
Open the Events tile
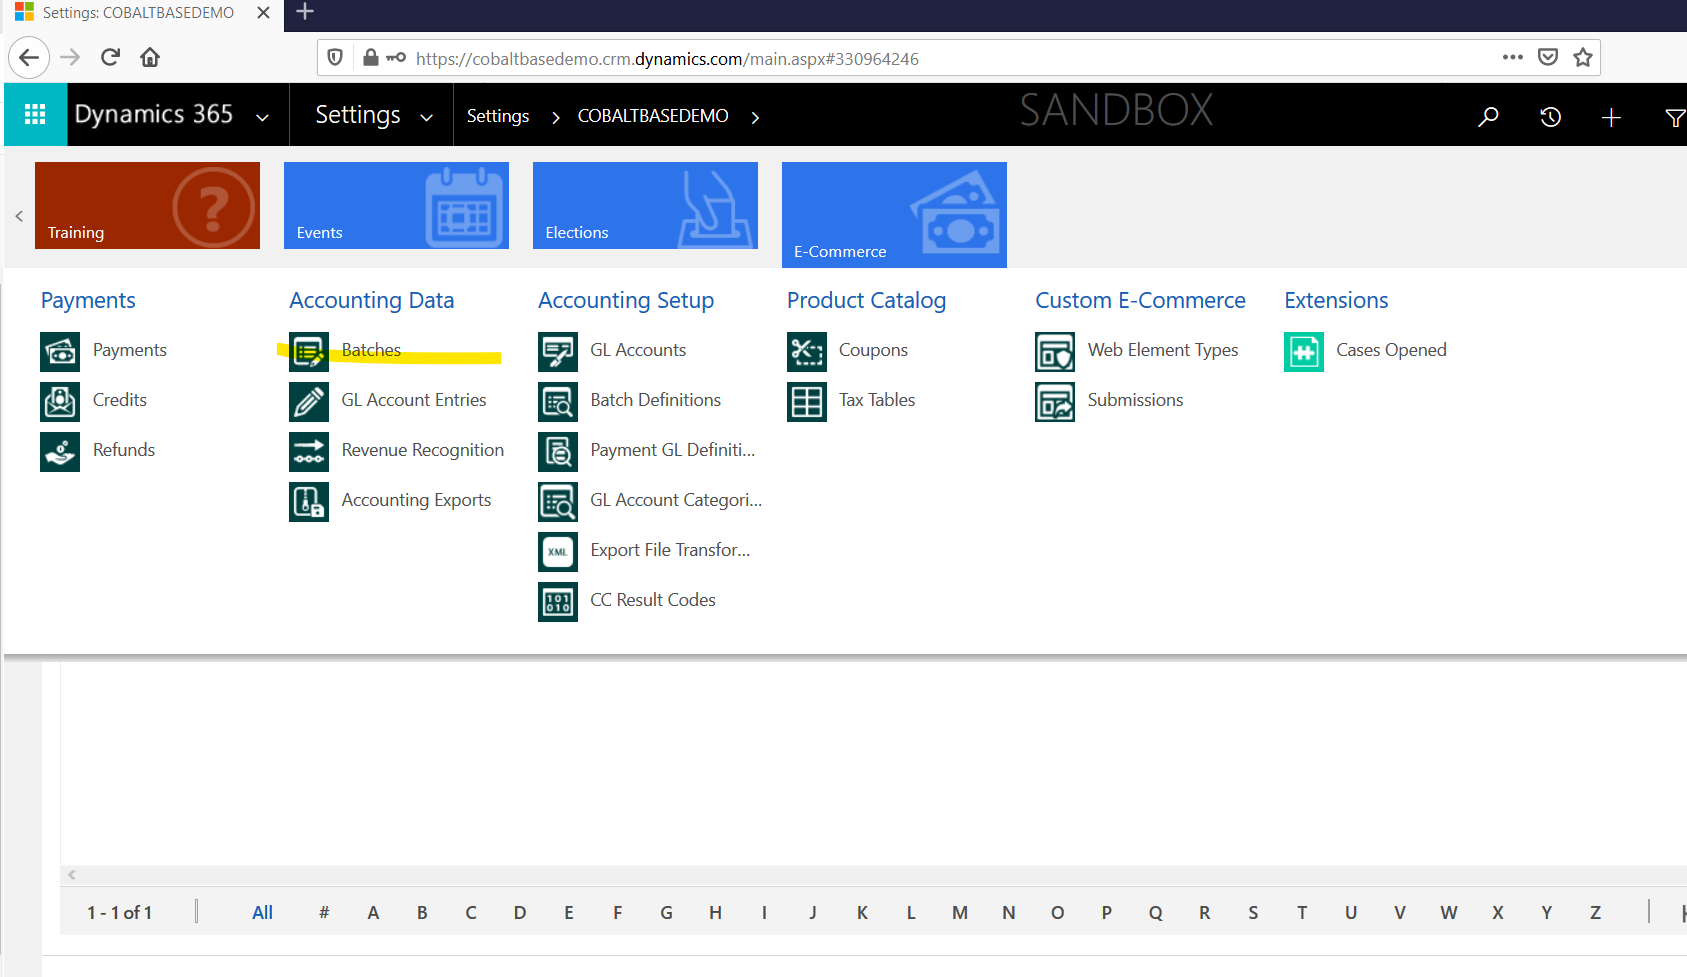click(396, 205)
